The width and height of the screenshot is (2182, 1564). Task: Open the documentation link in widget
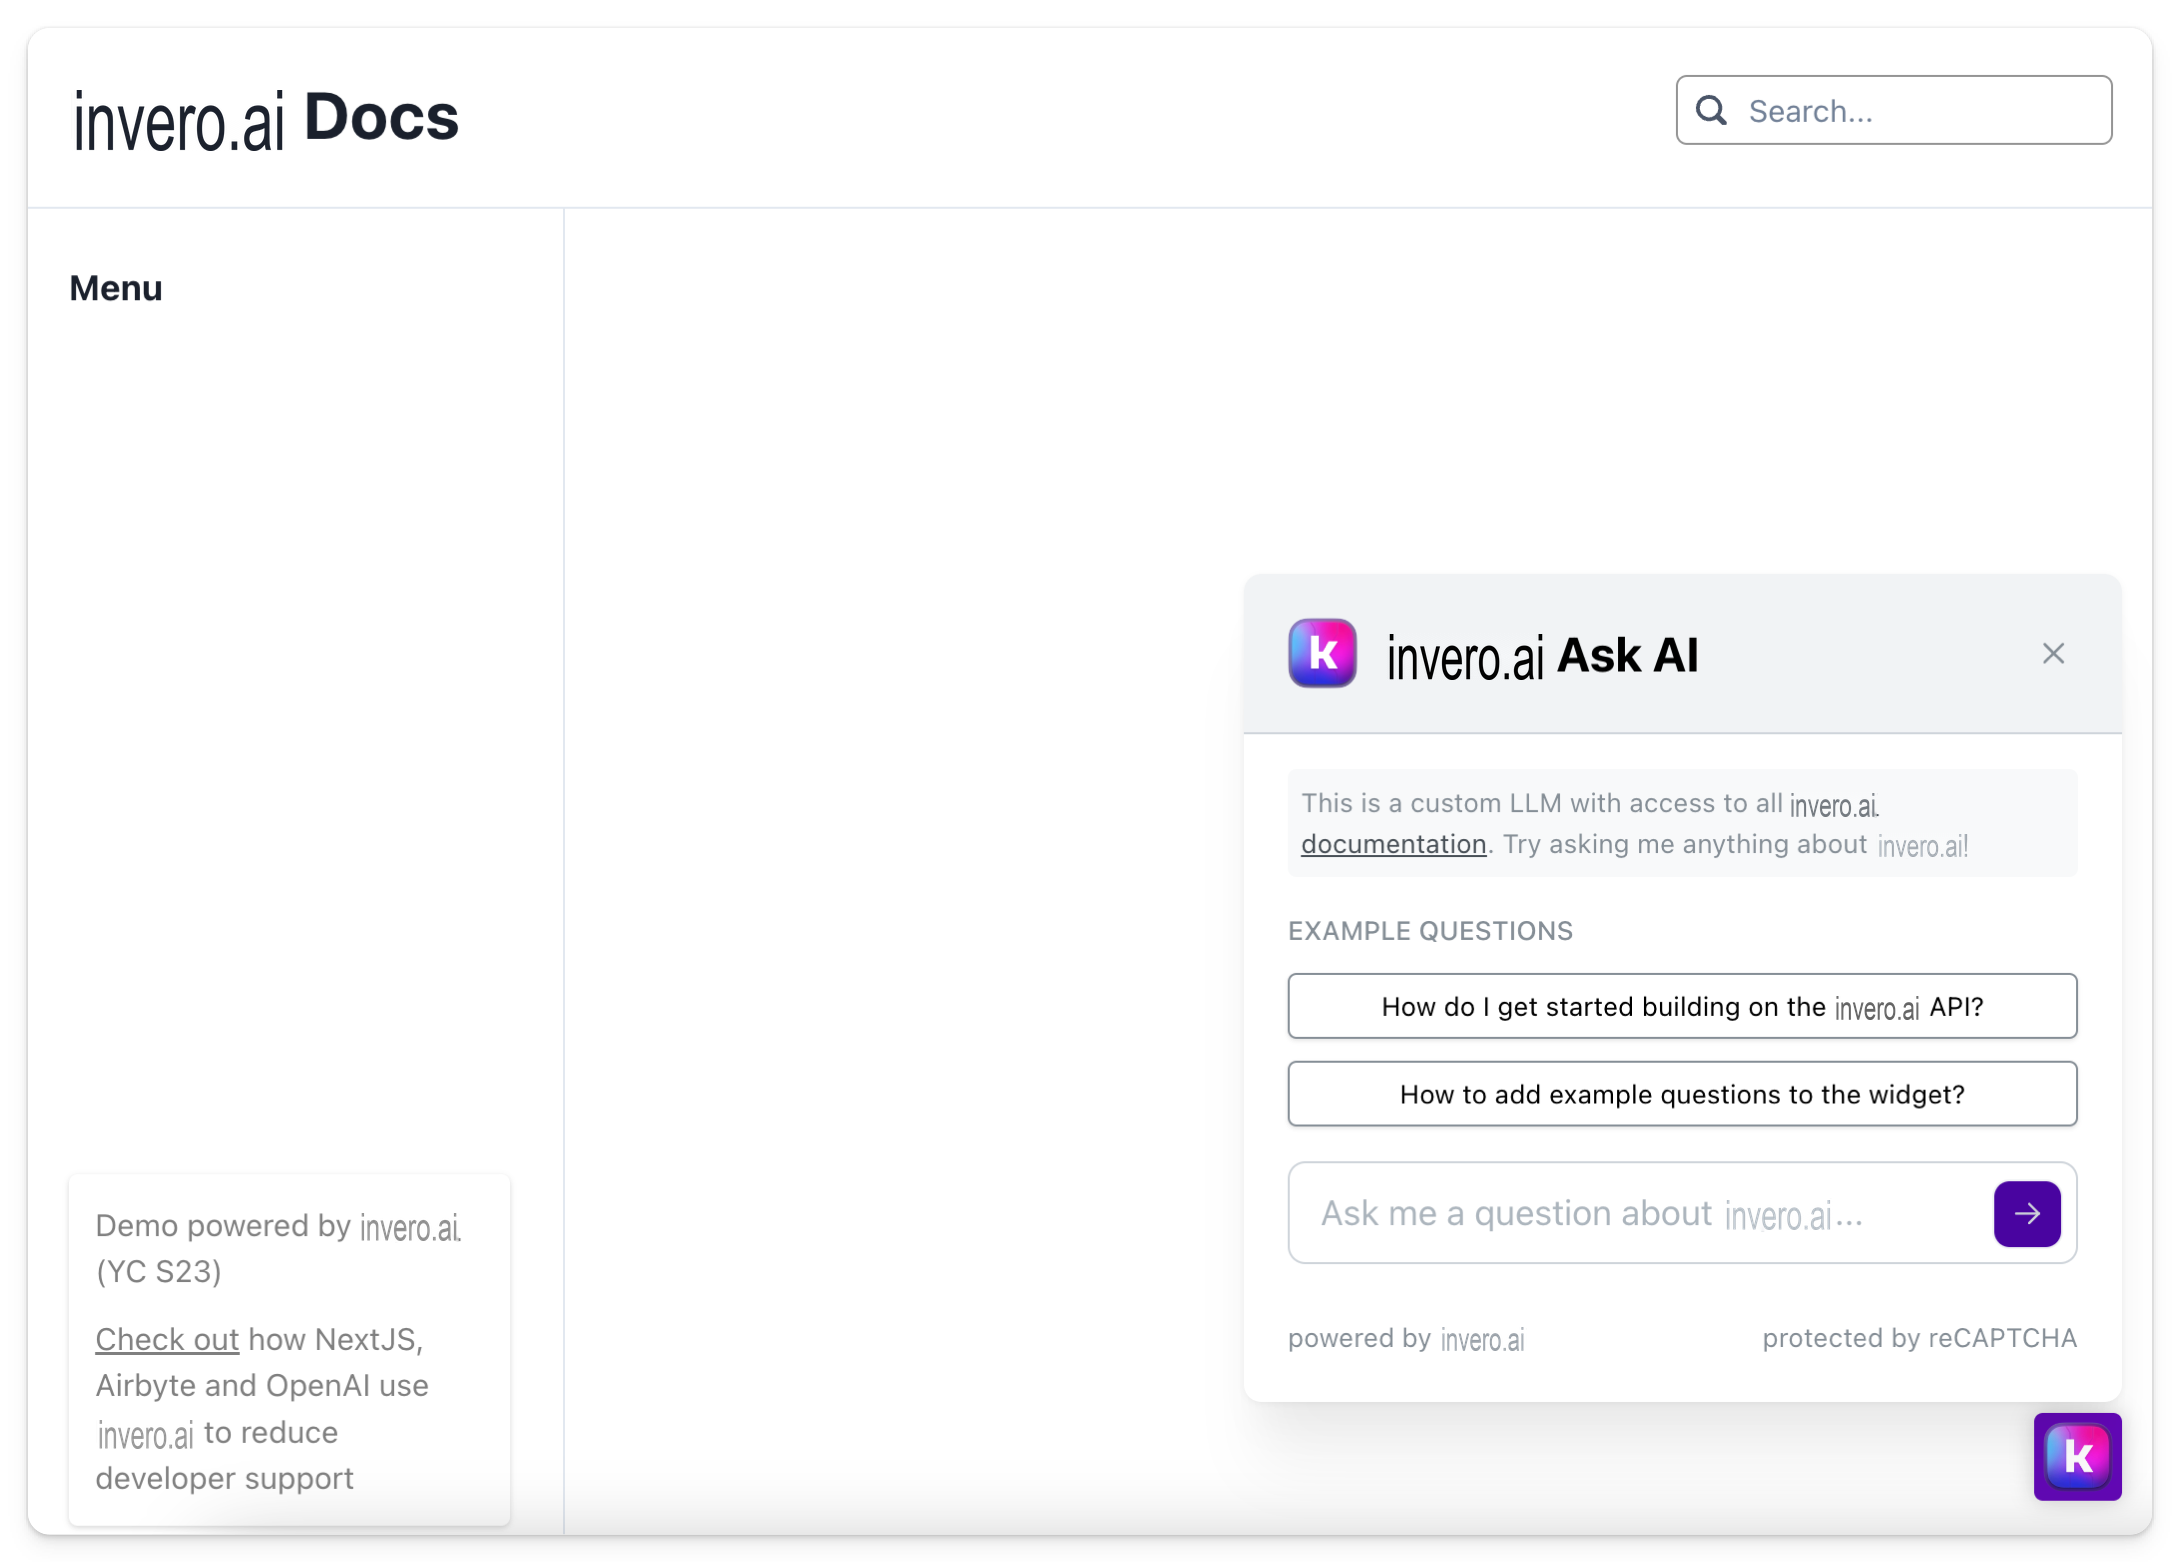(1393, 844)
